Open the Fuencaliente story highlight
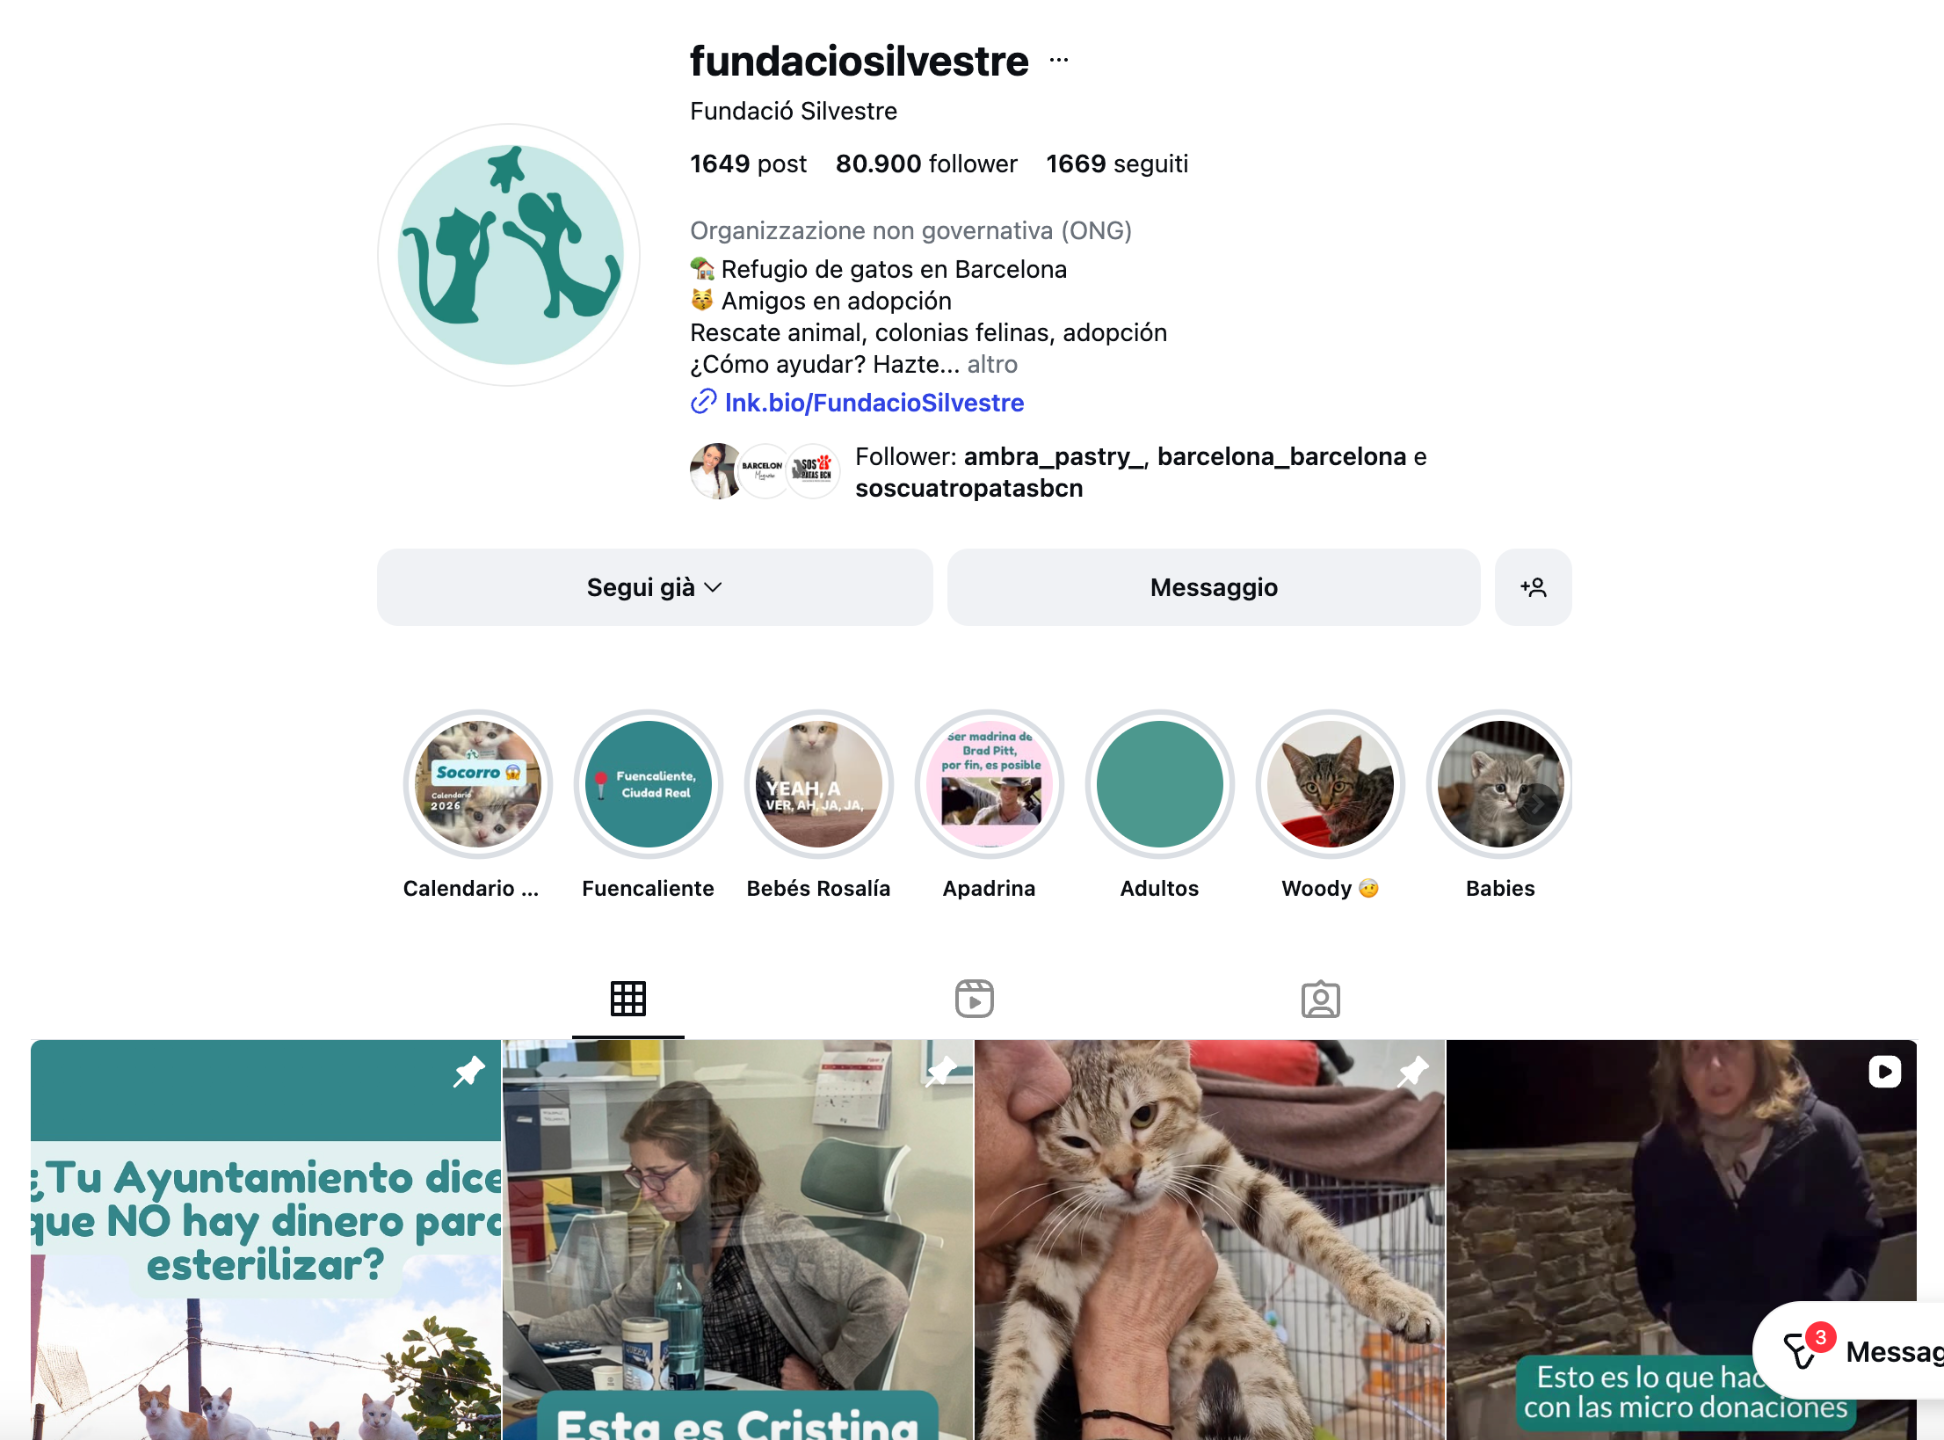The width and height of the screenshot is (1944, 1440). coord(648,784)
